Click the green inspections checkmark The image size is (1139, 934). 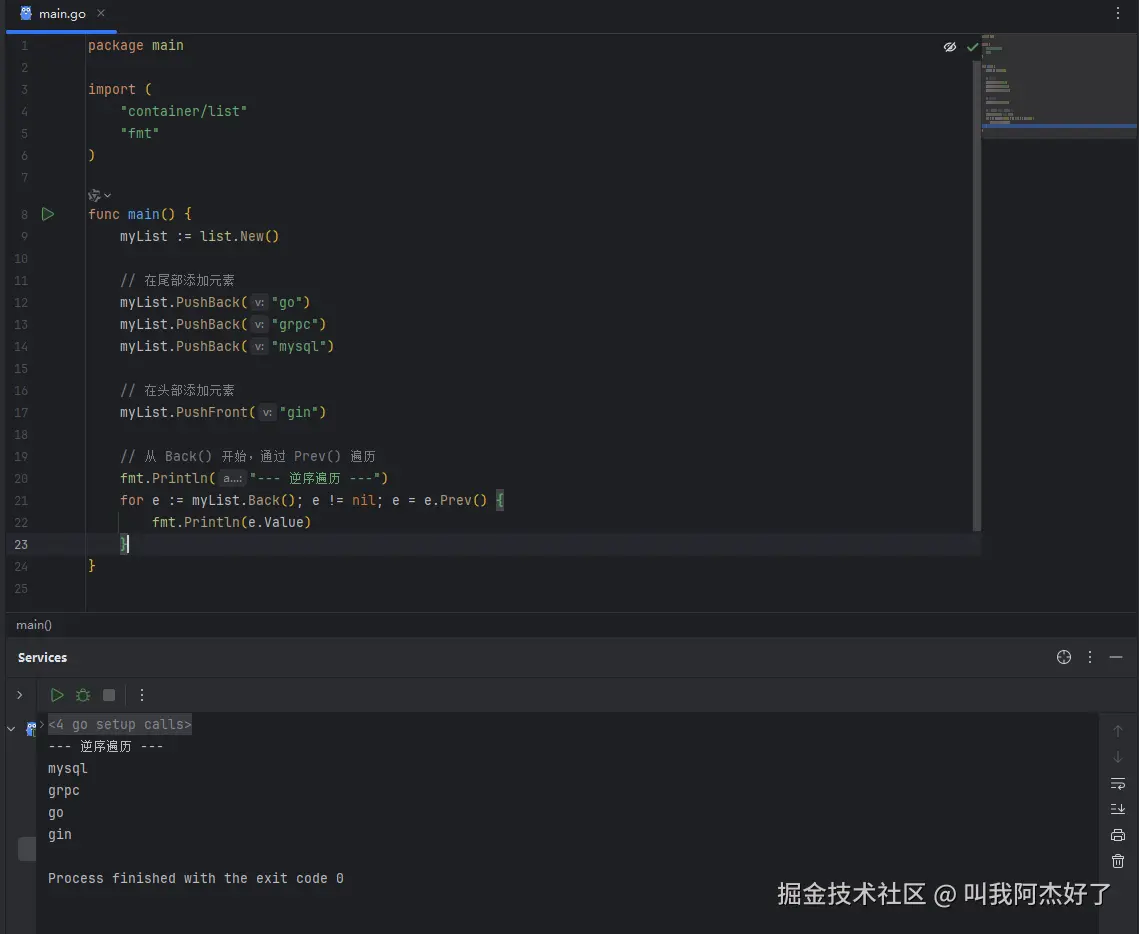(972, 47)
